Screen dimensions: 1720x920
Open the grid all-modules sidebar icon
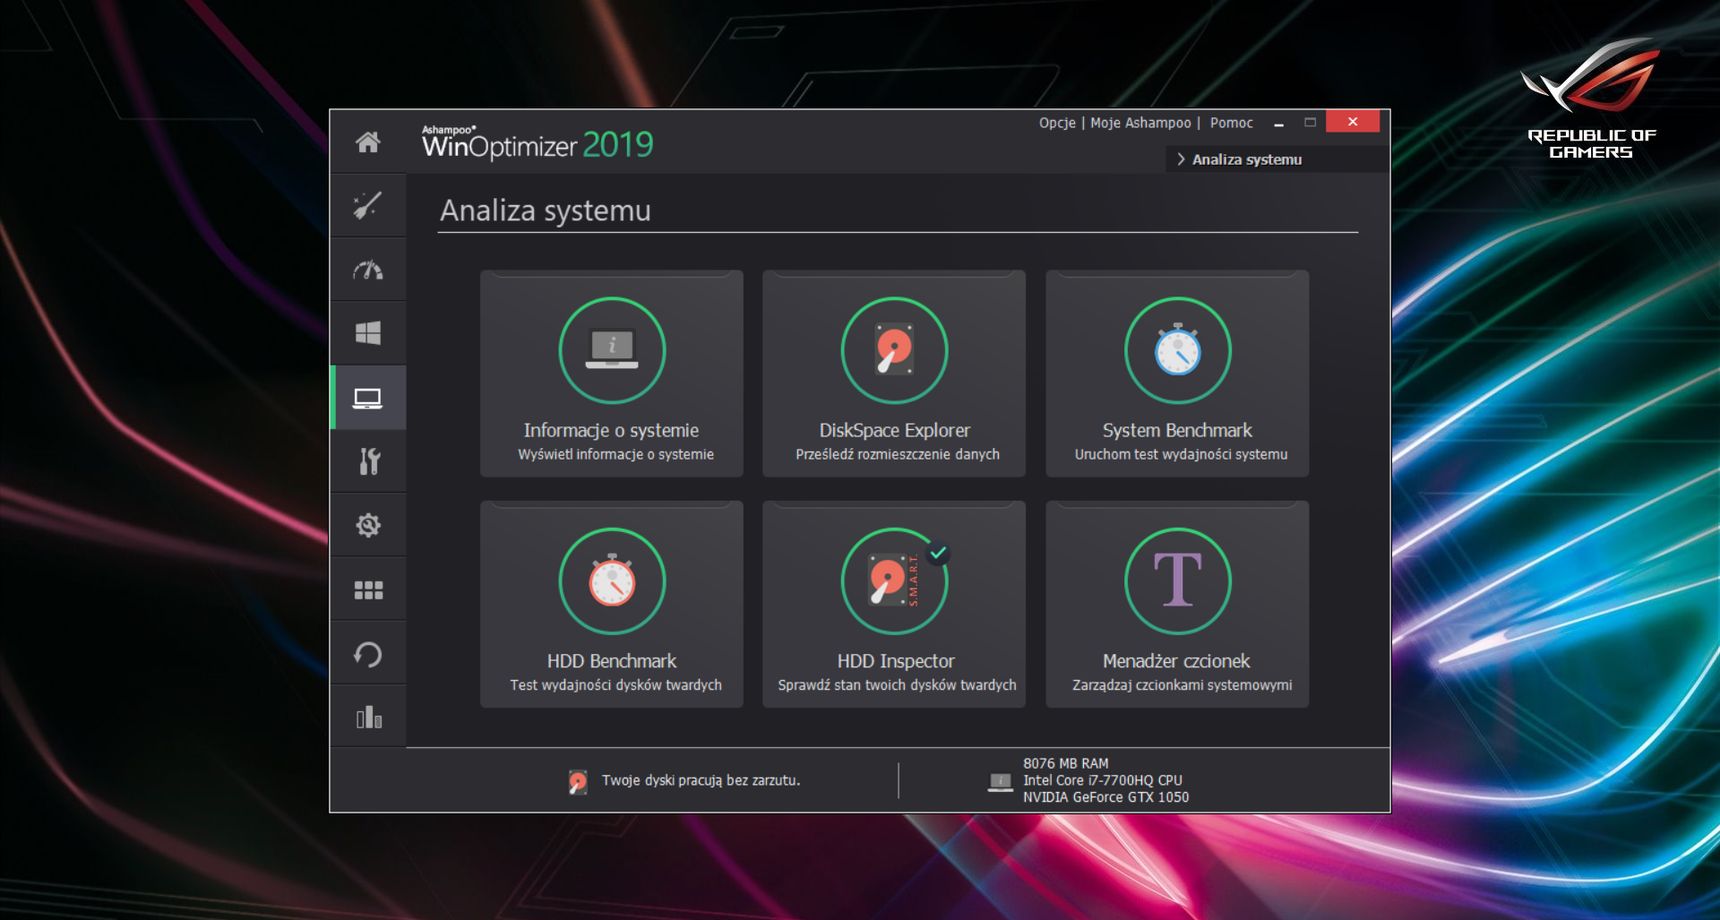tap(368, 590)
